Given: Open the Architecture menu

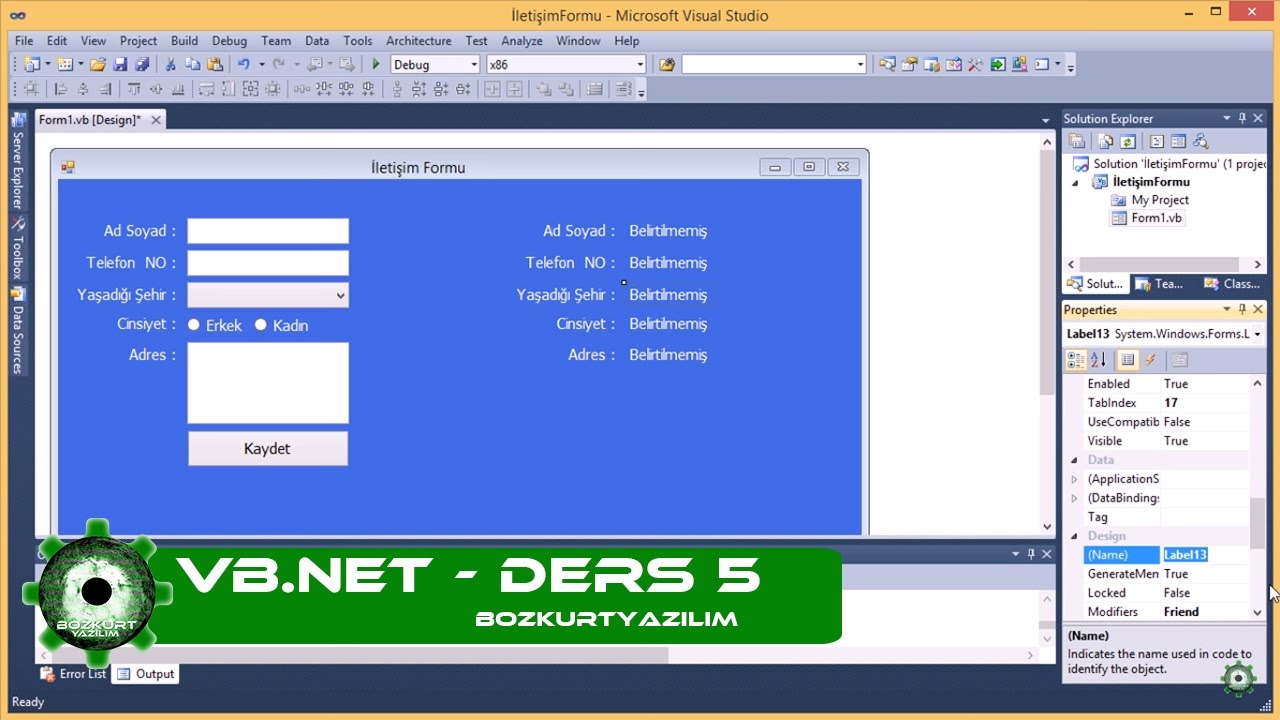Looking at the screenshot, I should tap(418, 41).
